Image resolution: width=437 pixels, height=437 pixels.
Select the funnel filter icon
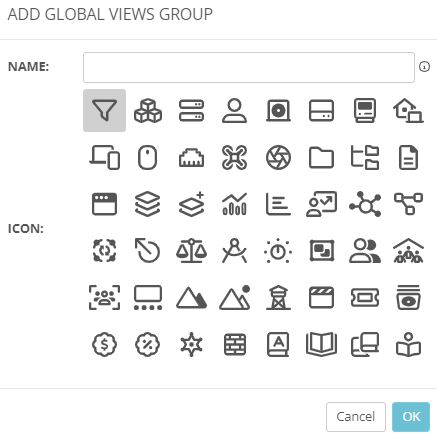pos(104,110)
